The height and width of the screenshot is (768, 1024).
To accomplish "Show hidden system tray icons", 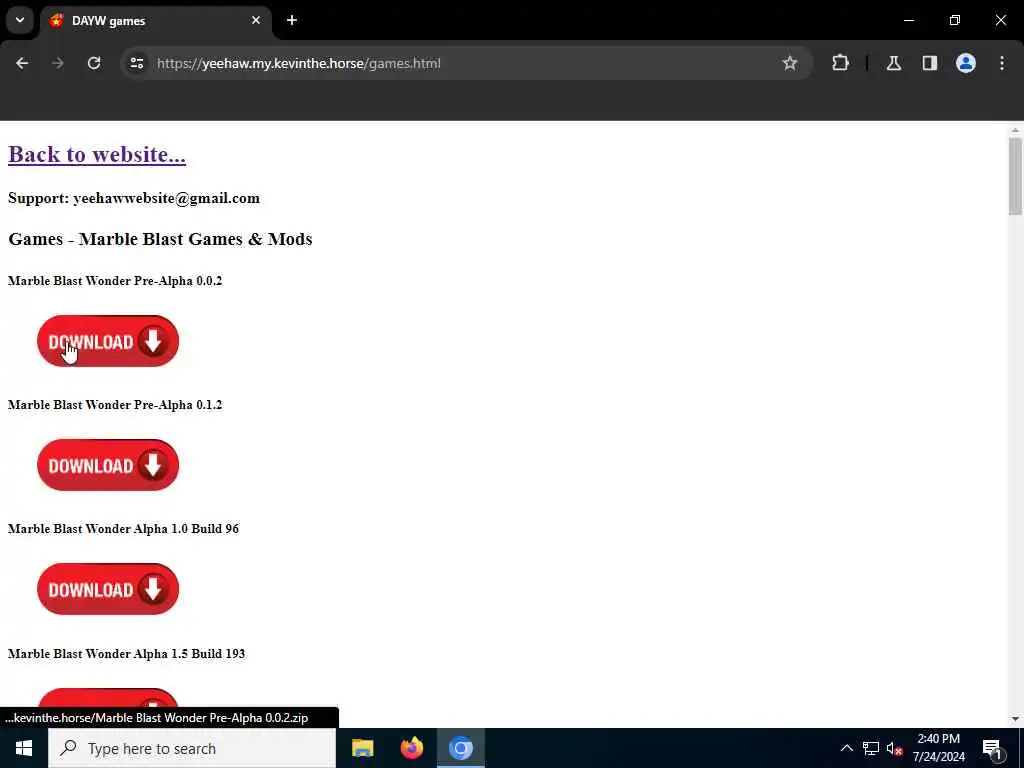I will (x=846, y=748).
